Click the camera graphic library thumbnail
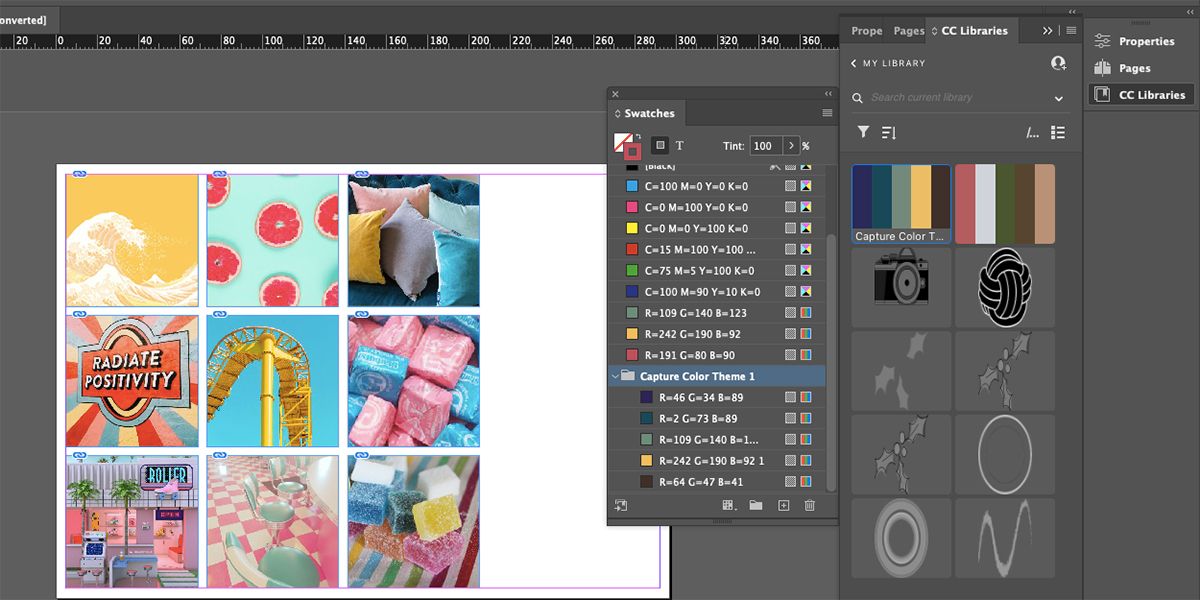Screen dimensions: 1200x600 pos(900,287)
